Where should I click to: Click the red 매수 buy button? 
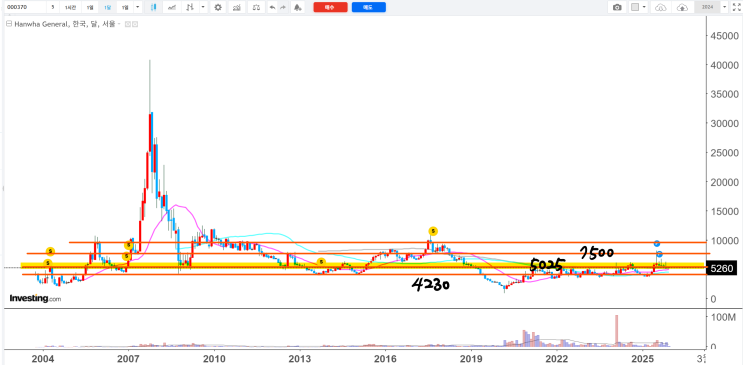pyautogui.click(x=330, y=7)
